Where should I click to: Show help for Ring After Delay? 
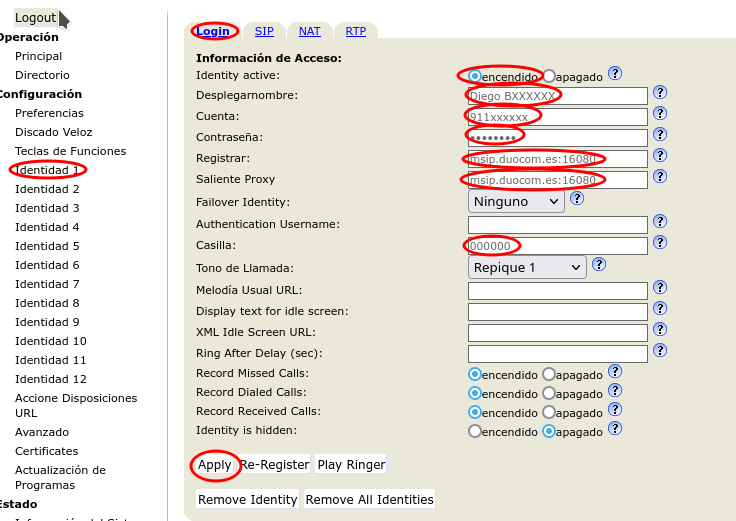click(660, 351)
